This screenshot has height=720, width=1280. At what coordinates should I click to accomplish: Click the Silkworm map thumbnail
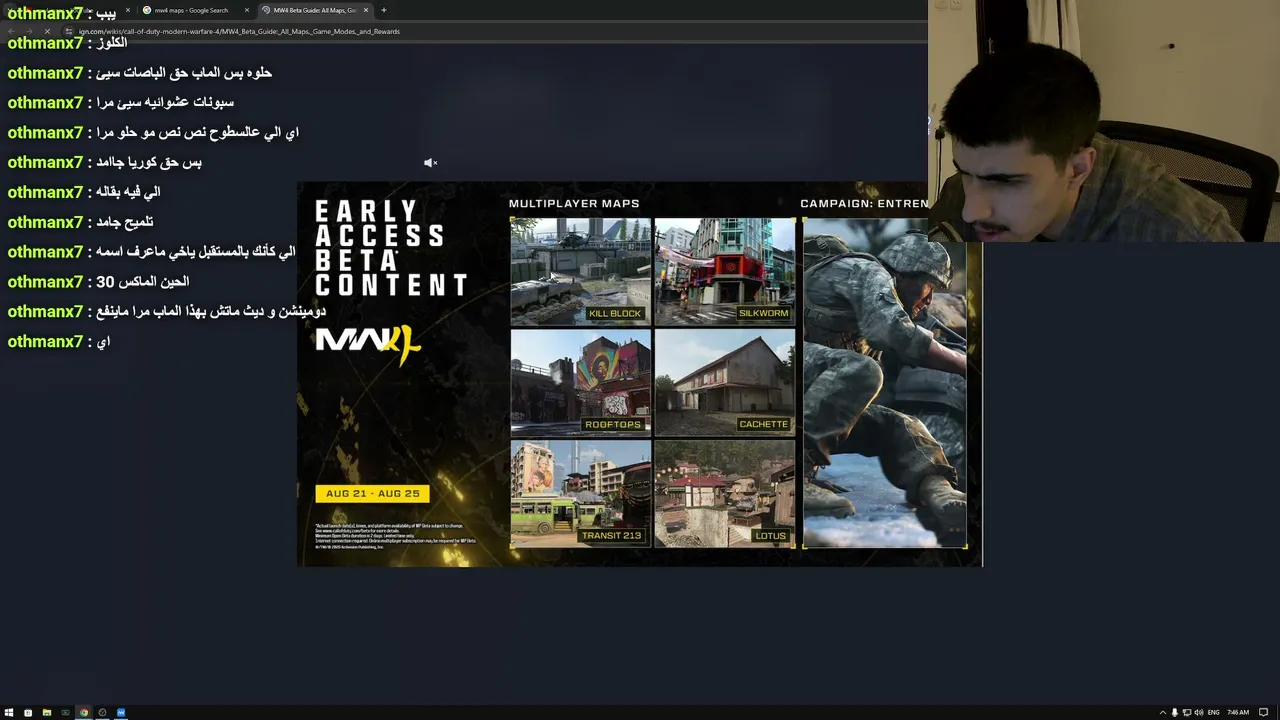click(725, 272)
